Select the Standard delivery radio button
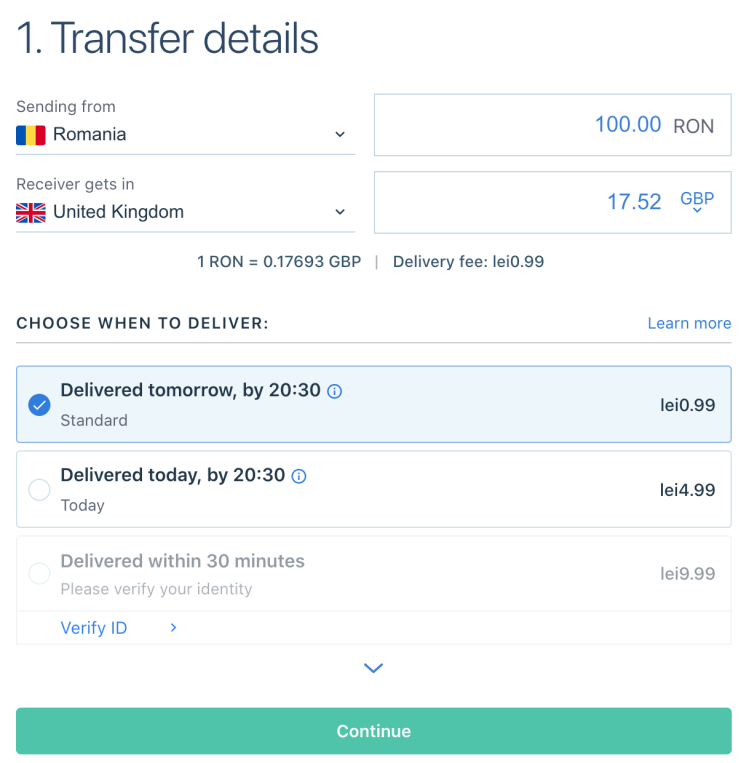The height and width of the screenshot is (763, 749). point(39,405)
